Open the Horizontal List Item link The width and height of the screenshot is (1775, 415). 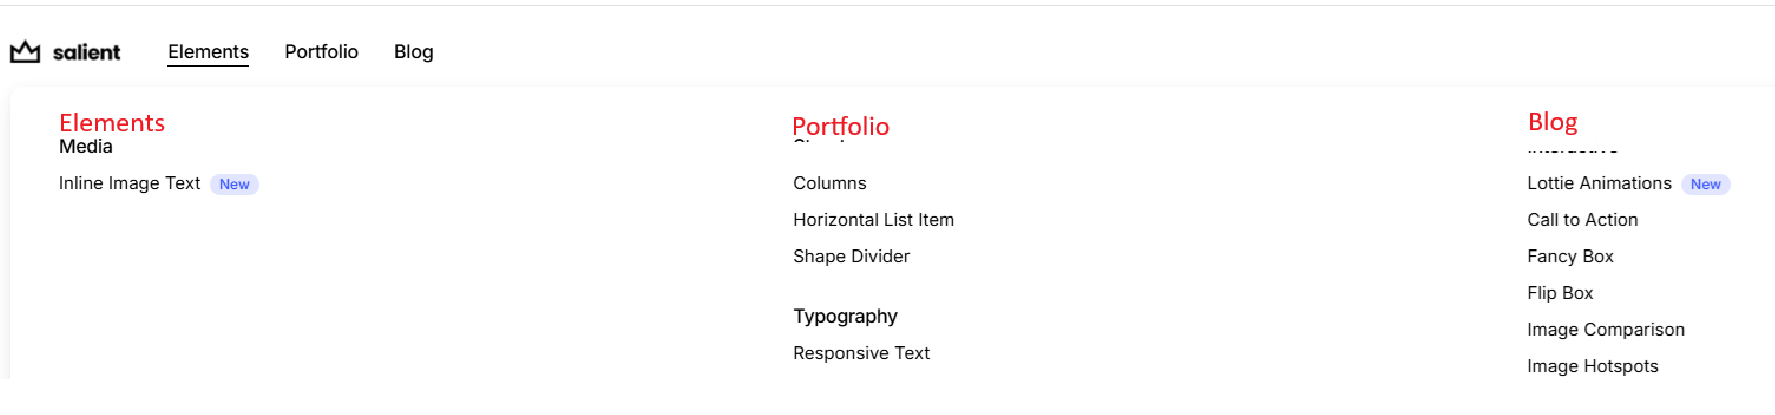[x=873, y=220]
